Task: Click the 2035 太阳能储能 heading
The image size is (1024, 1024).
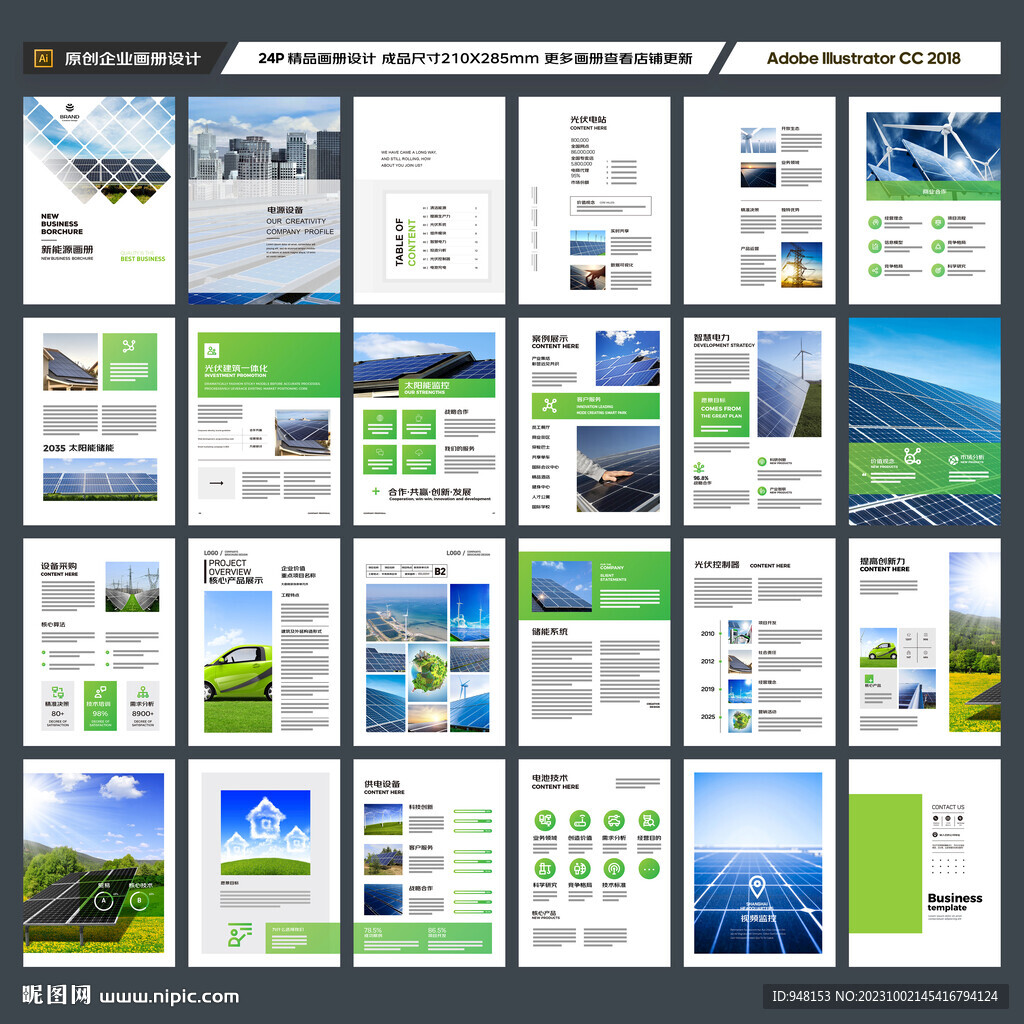Action: 78,448
